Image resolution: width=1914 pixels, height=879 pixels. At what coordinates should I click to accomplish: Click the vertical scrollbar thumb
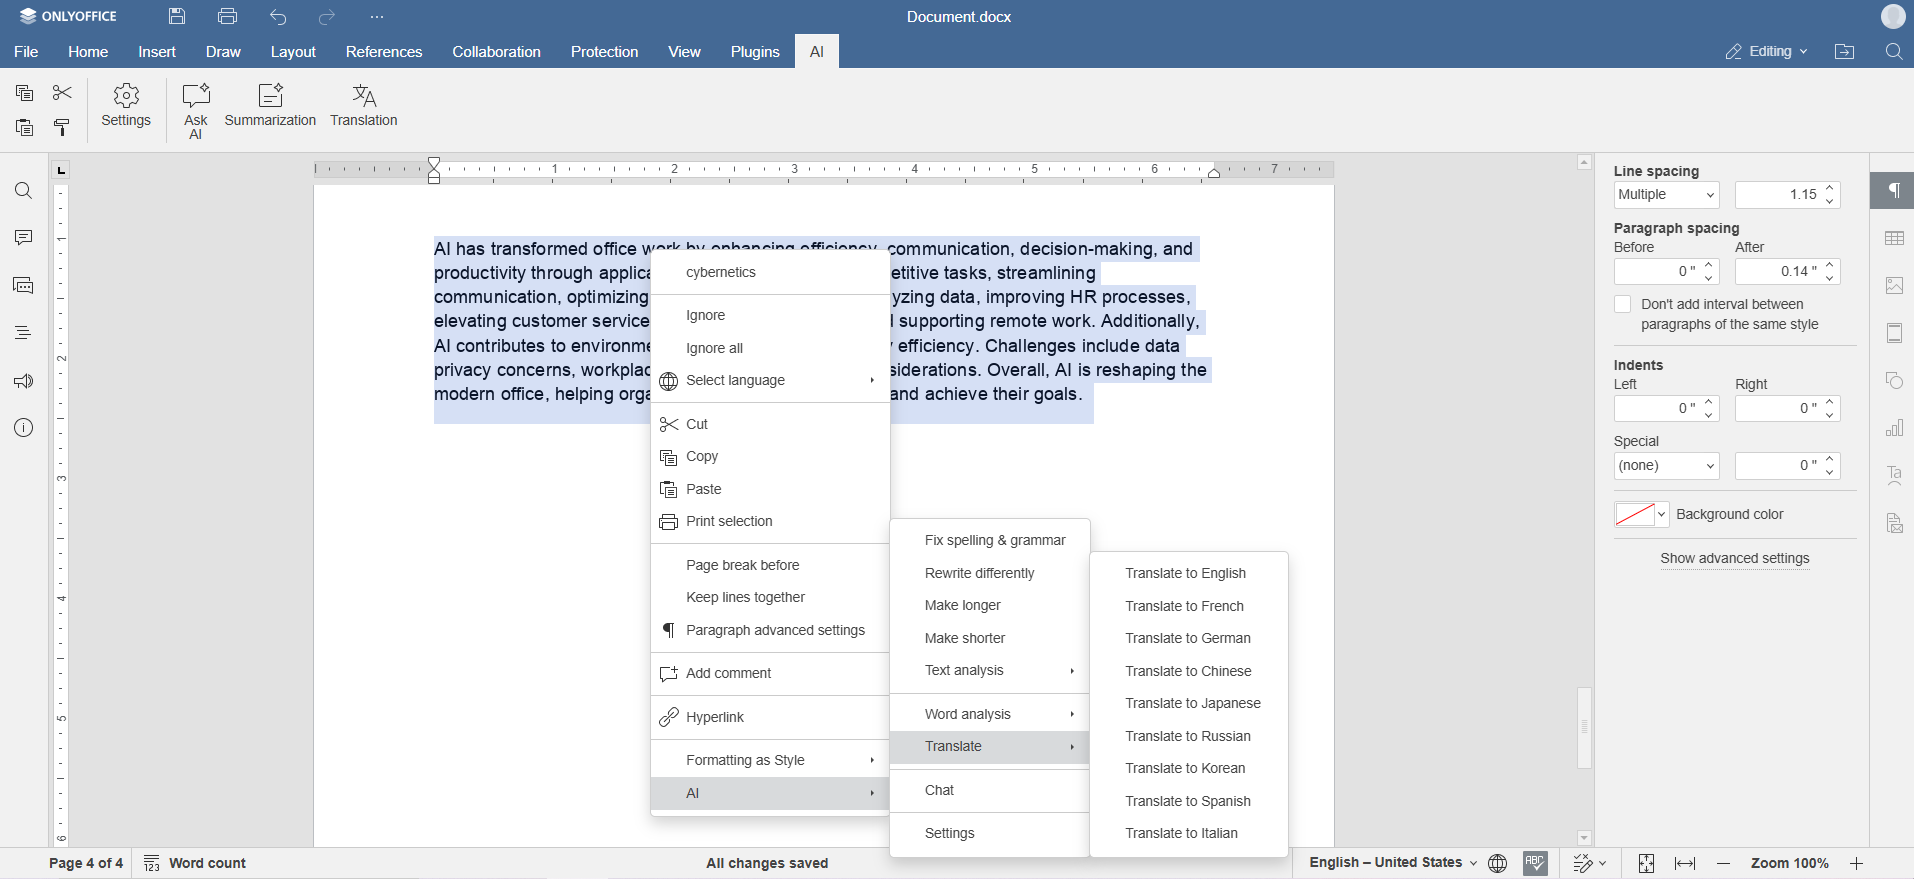coord(1584,727)
